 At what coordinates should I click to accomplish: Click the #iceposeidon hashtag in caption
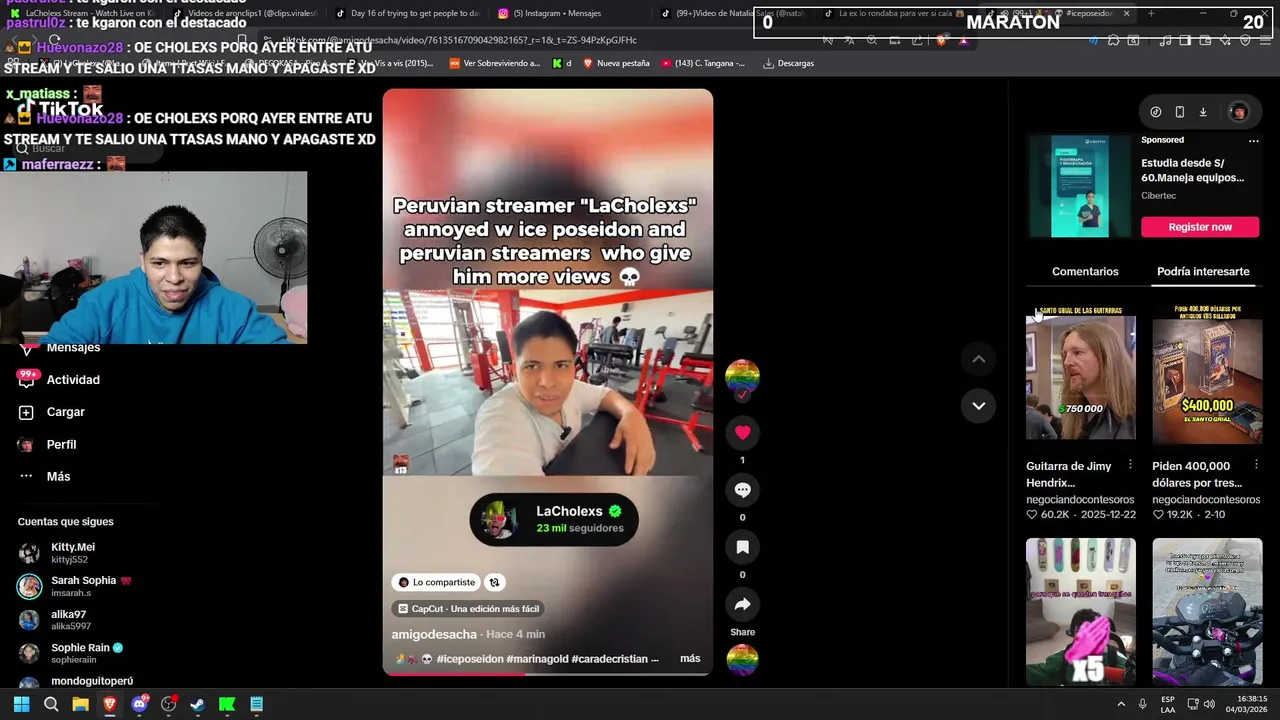[469, 659]
